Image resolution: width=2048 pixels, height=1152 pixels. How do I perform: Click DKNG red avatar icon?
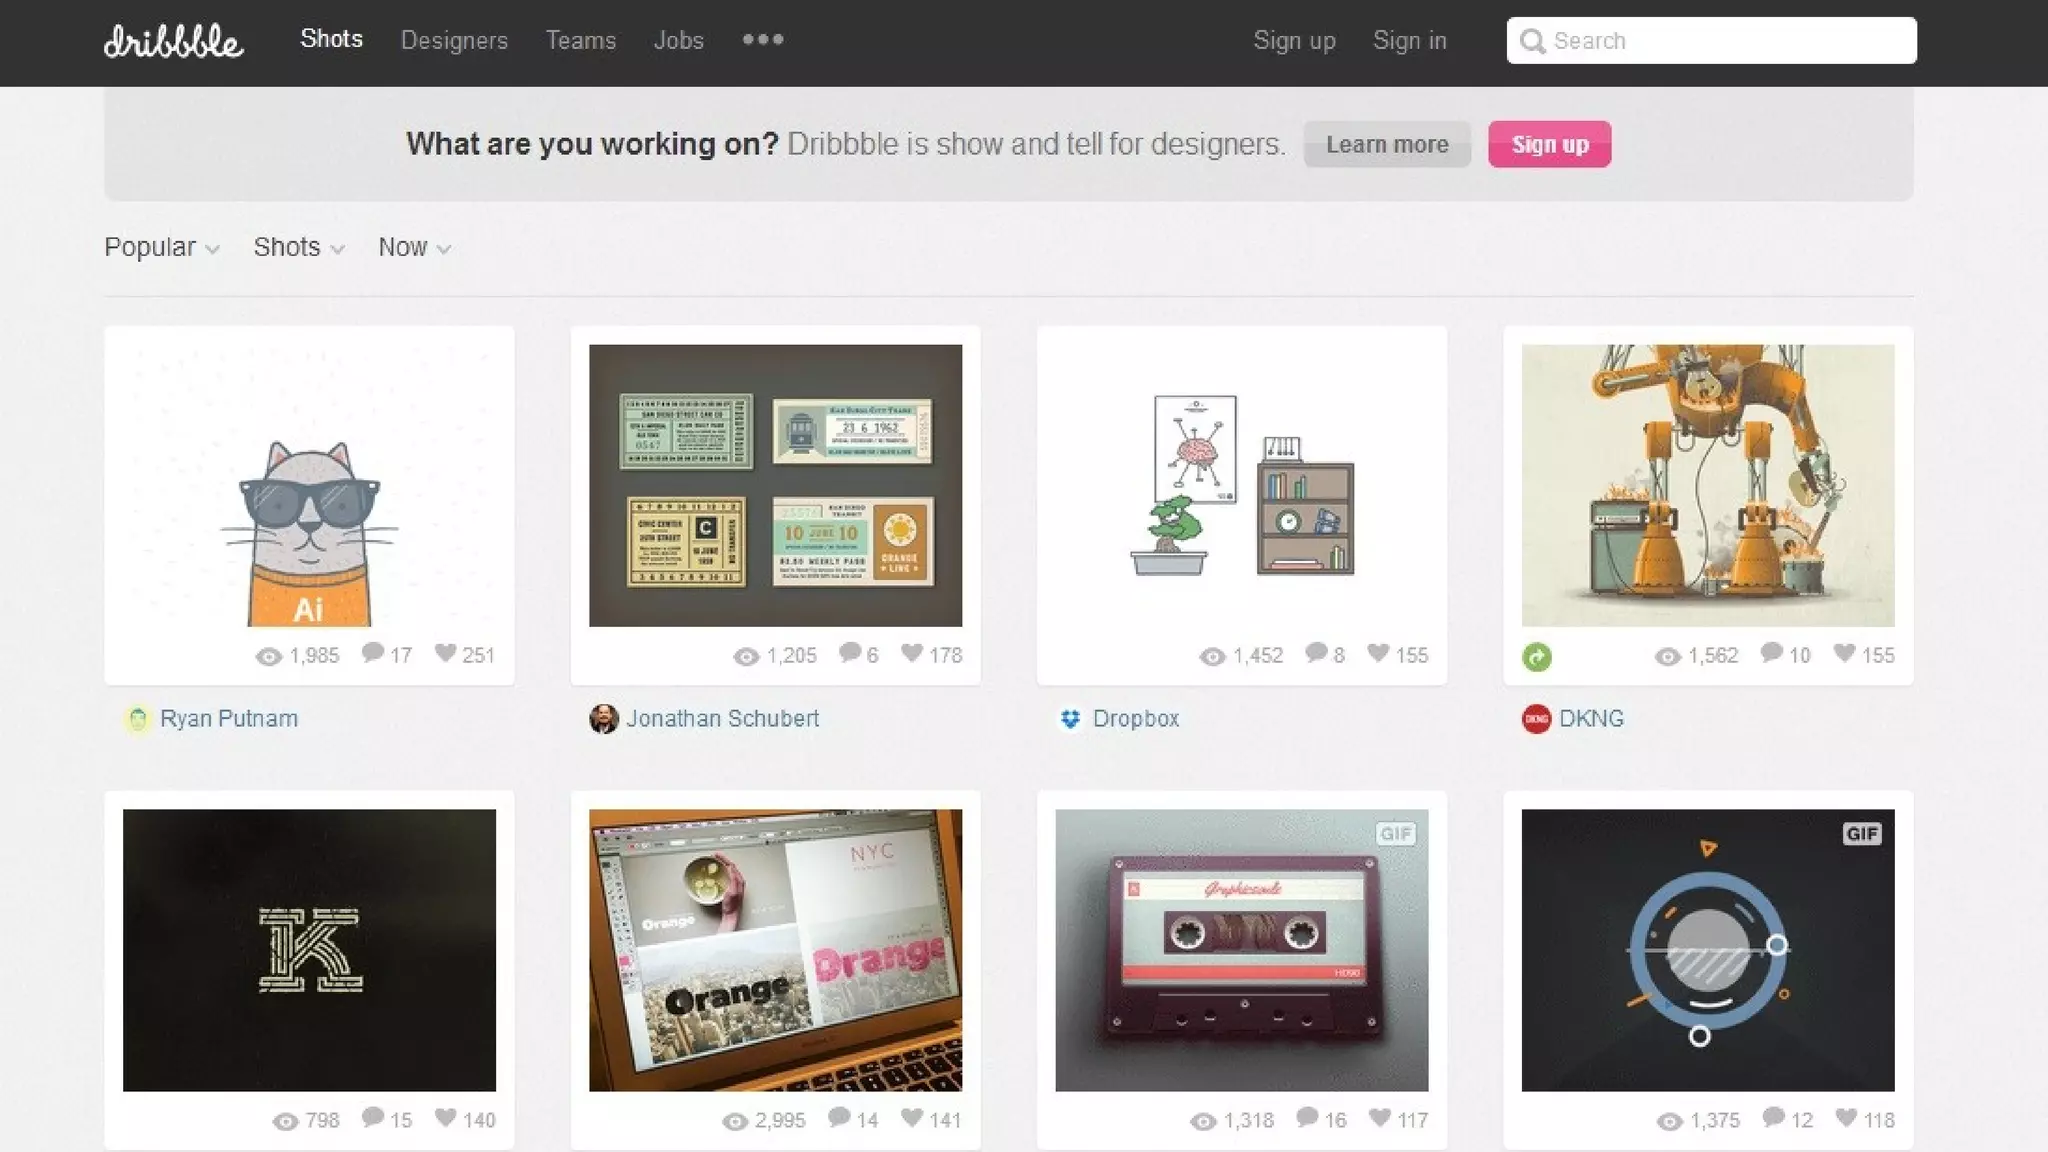click(x=1536, y=718)
